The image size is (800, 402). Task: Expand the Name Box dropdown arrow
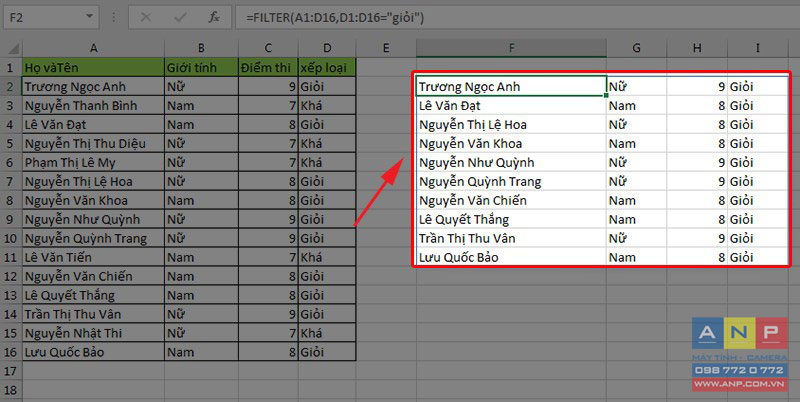(x=90, y=17)
